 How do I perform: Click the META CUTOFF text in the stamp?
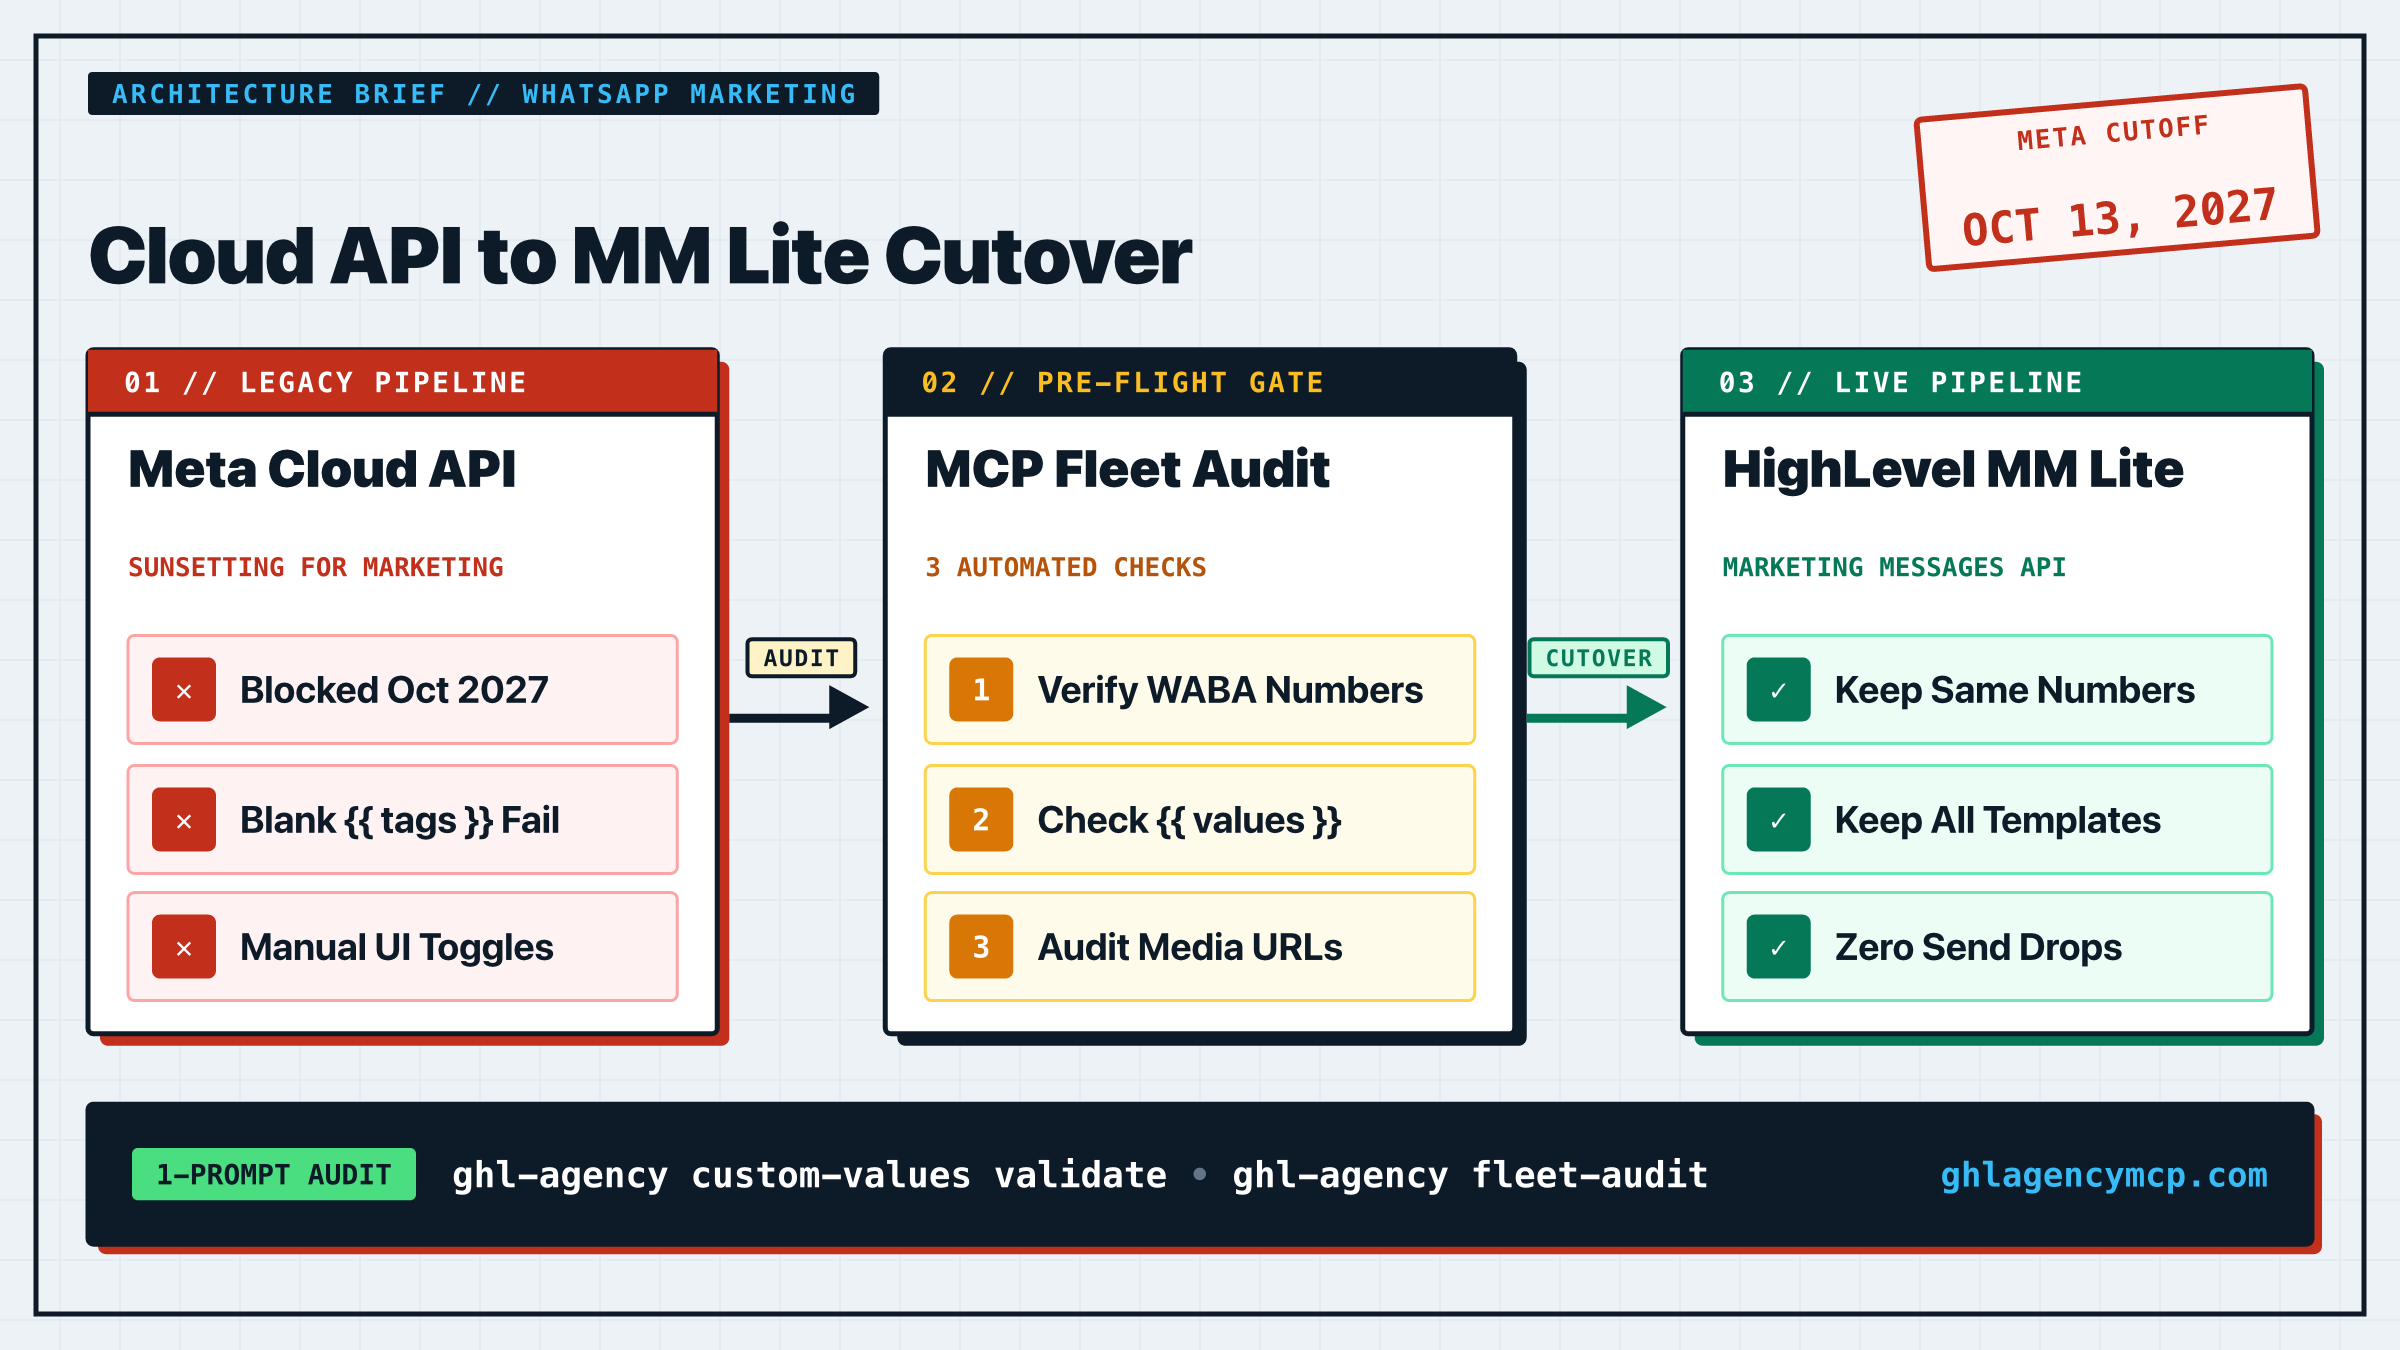[2112, 133]
